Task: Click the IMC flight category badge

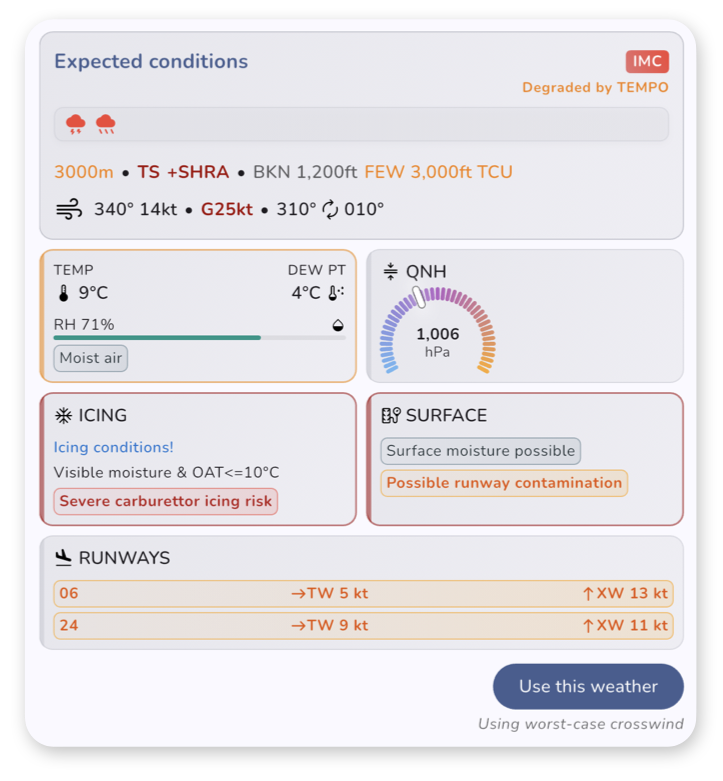Action: click(x=647, y=61)
